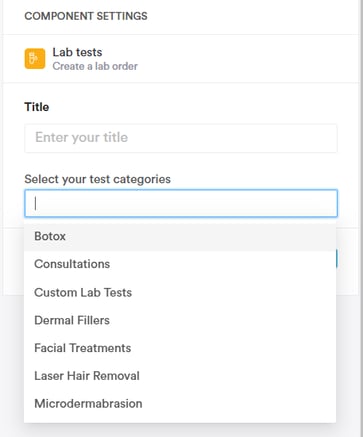
Task: Click the right end of categories combo box
Action: tap(328, 203)
